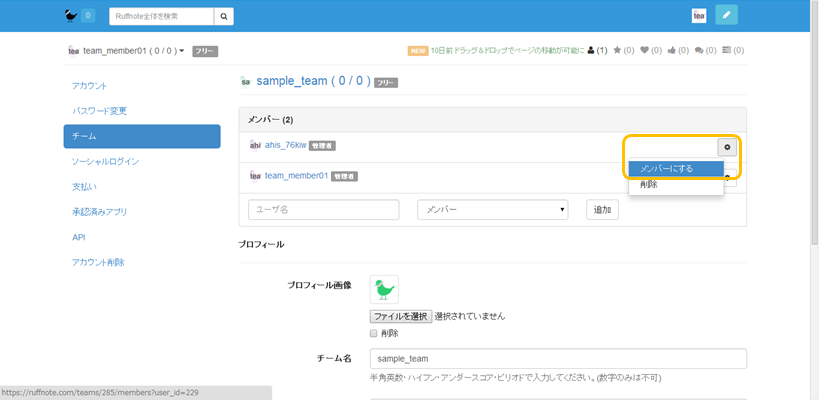
Task: Click the thumbs-up counter icon
Action: 671,50
